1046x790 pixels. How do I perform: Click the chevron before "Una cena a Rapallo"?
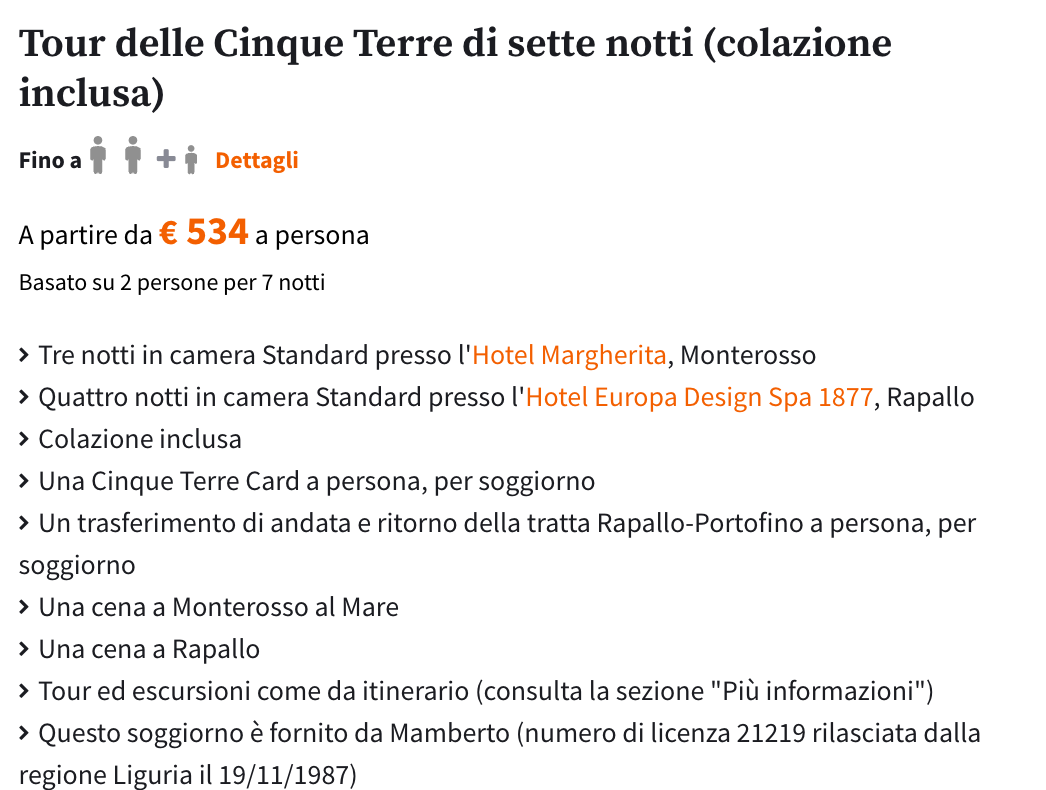coord(25,650)
